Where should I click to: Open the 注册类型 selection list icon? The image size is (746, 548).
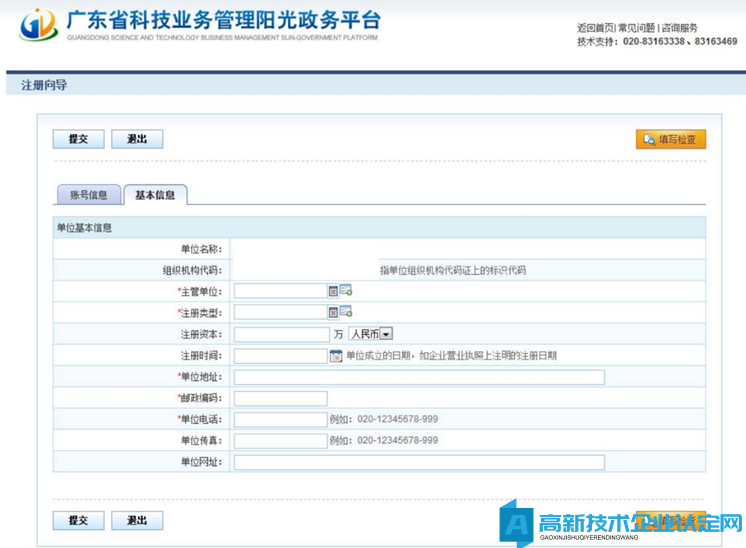pos(346,311)
